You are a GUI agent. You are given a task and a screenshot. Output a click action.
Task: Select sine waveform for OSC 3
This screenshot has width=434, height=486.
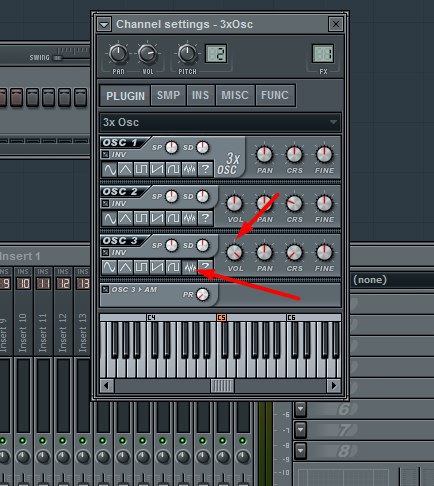coord(109,267)
